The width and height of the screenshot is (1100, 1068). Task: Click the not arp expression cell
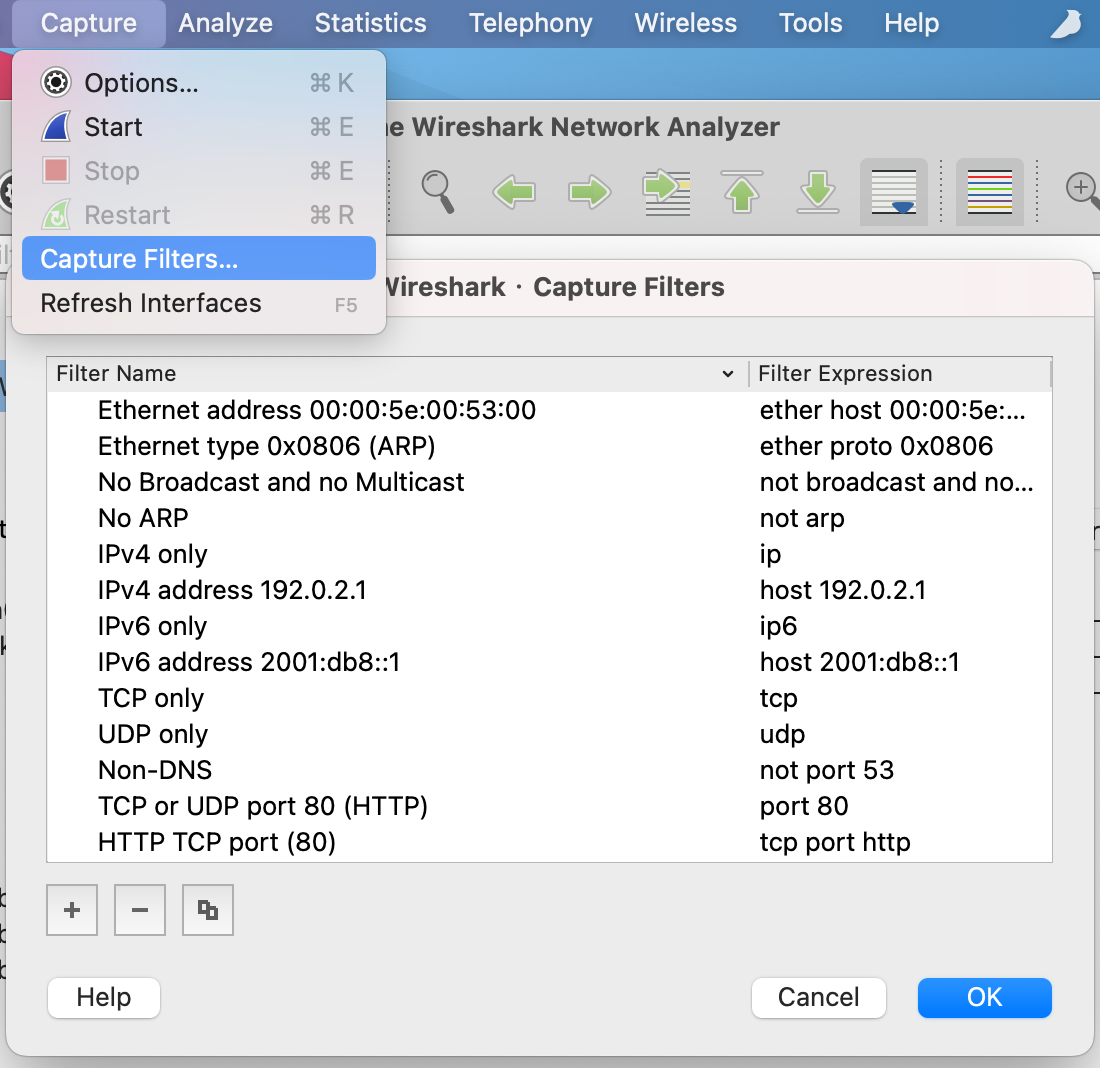[802, 518]
